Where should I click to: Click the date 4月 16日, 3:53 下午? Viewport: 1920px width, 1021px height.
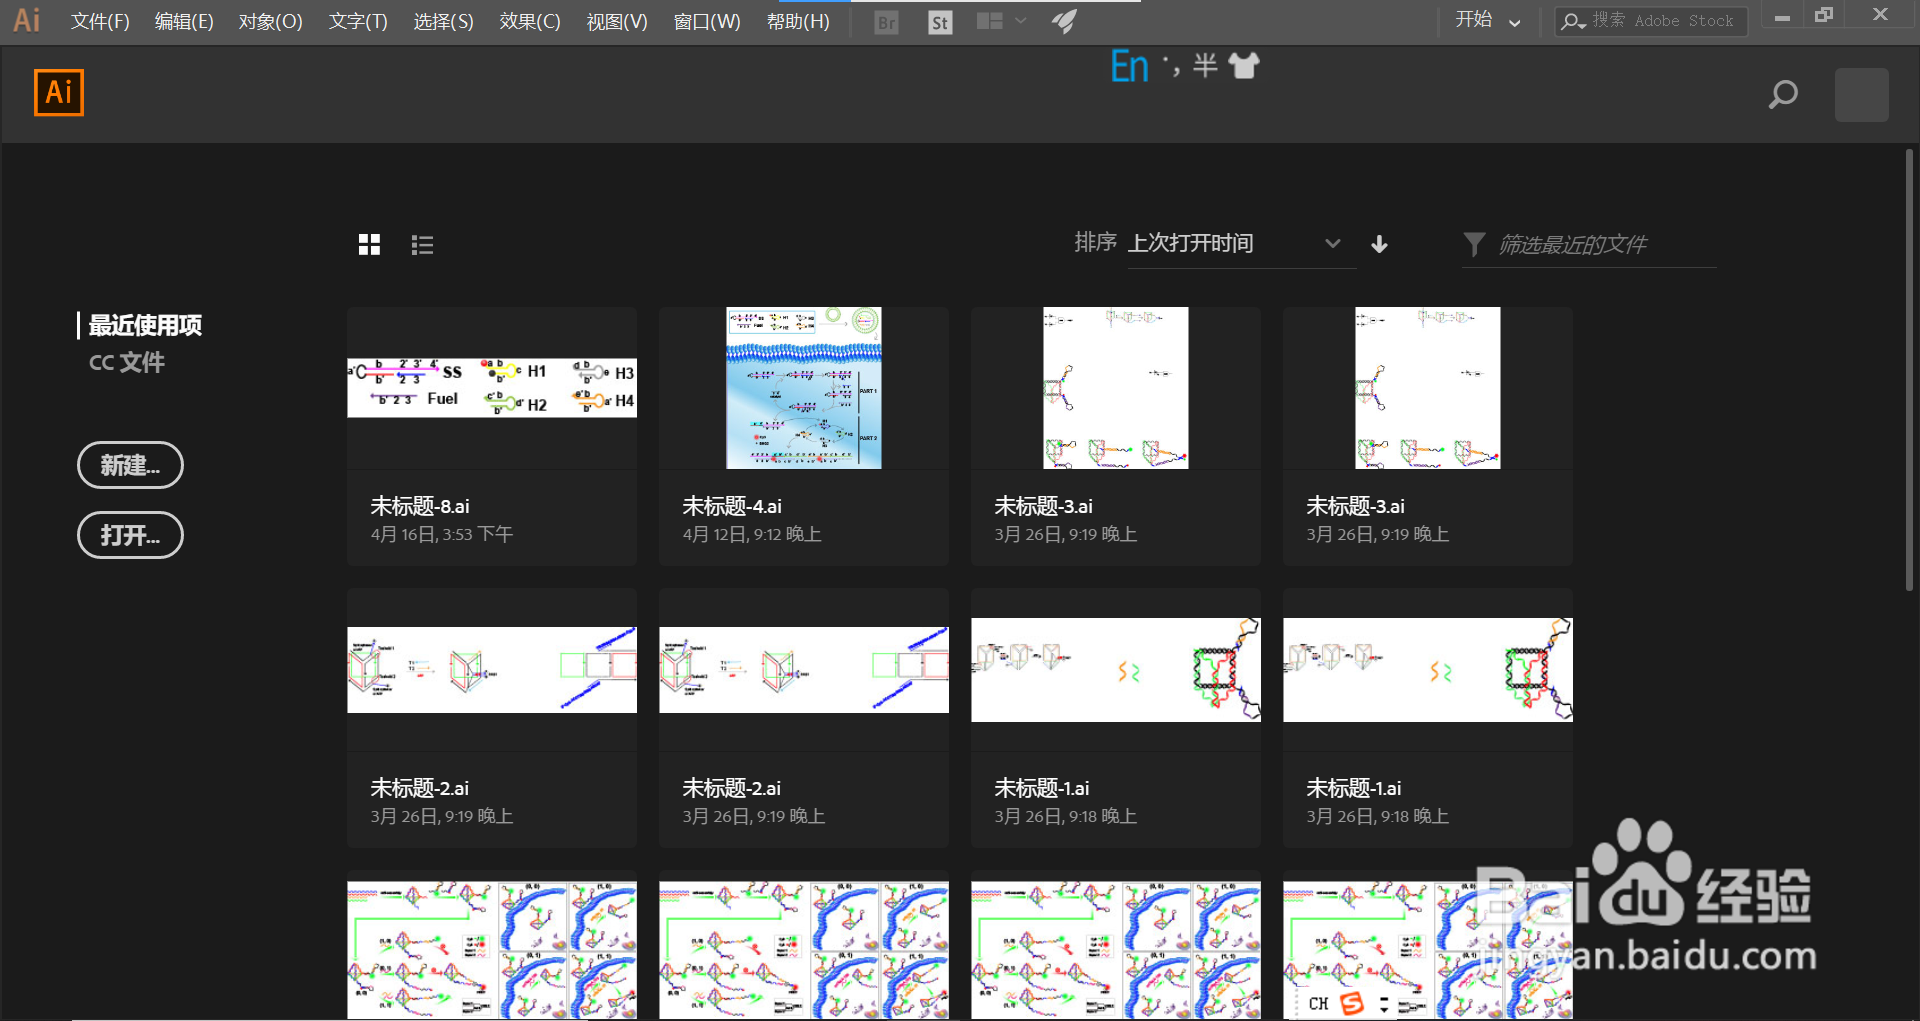[442, 535]
